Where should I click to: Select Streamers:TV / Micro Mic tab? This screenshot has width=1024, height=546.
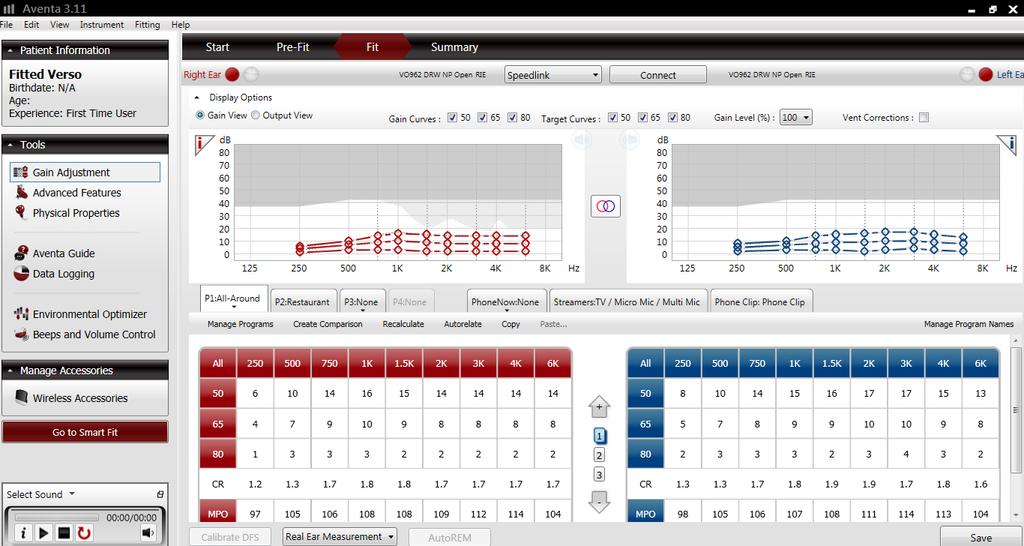click(x=627, y=302)
